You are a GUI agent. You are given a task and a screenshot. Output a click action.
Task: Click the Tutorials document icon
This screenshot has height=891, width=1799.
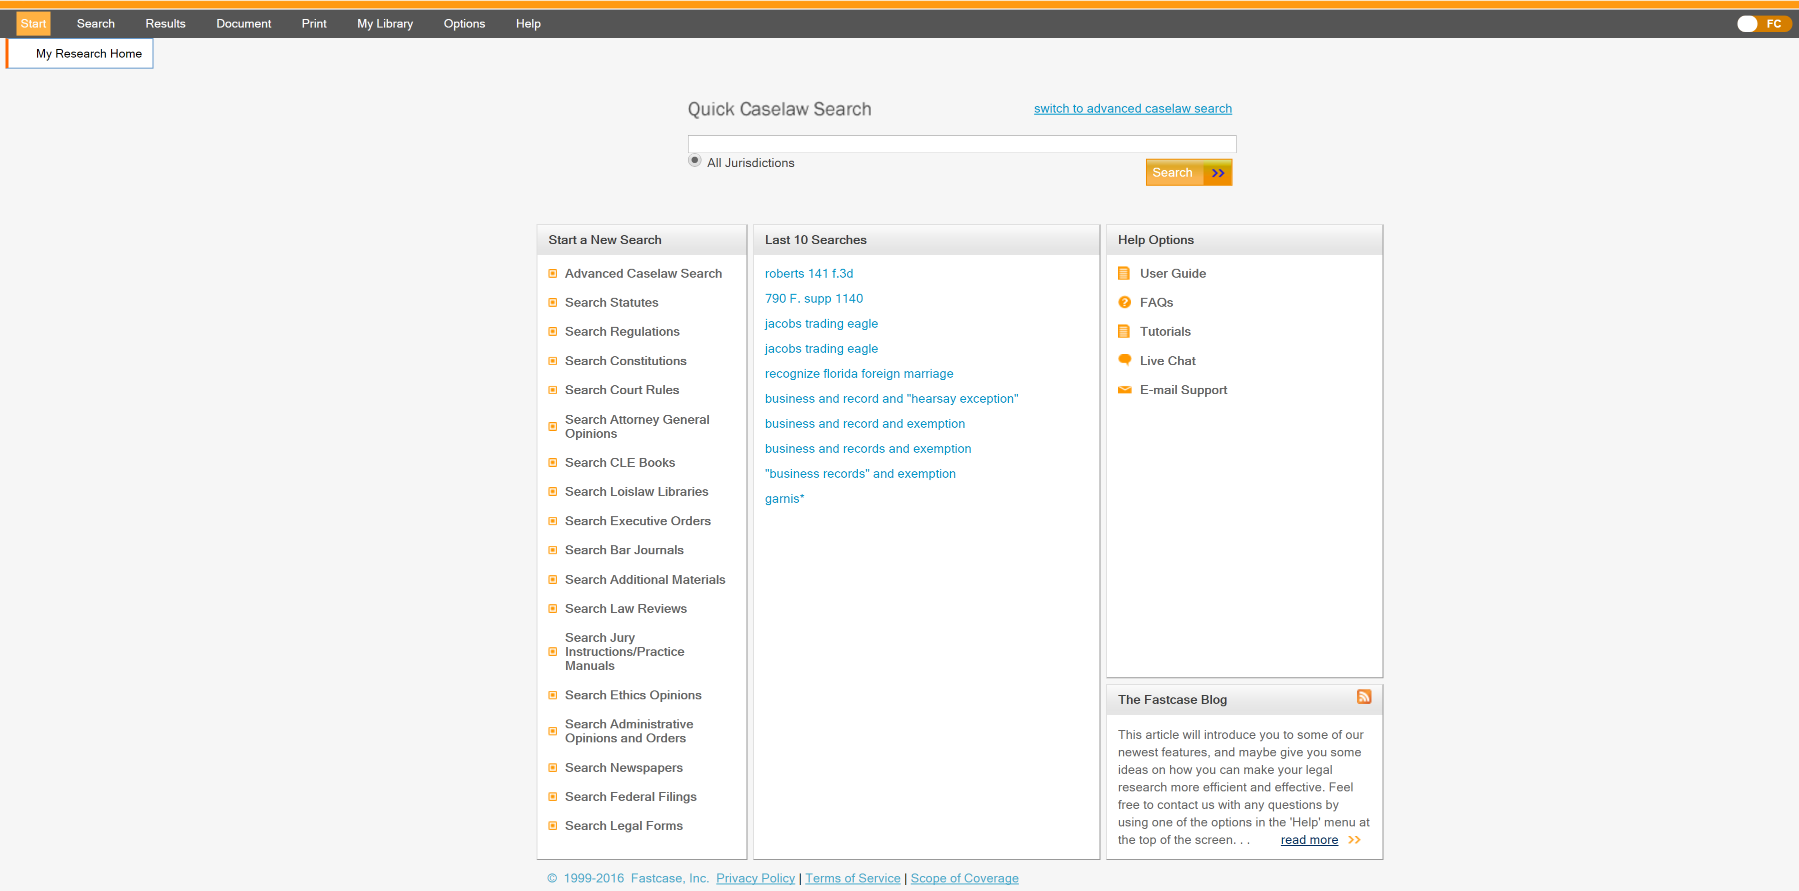1124,332
